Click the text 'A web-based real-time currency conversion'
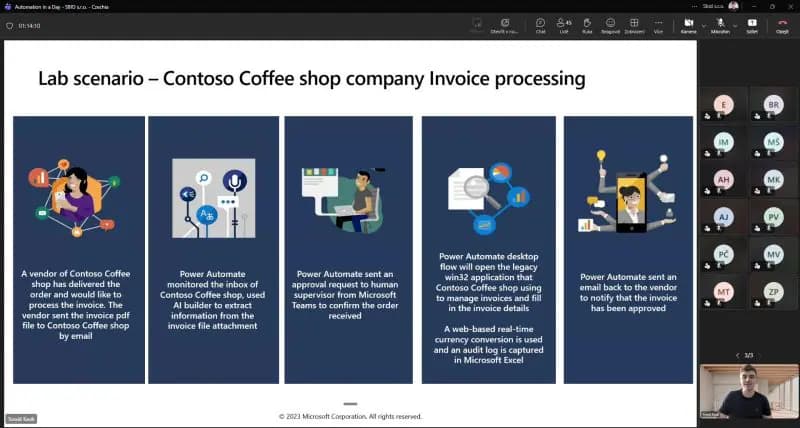The height and width of the screenshot is (428, 800). (488, 344)
